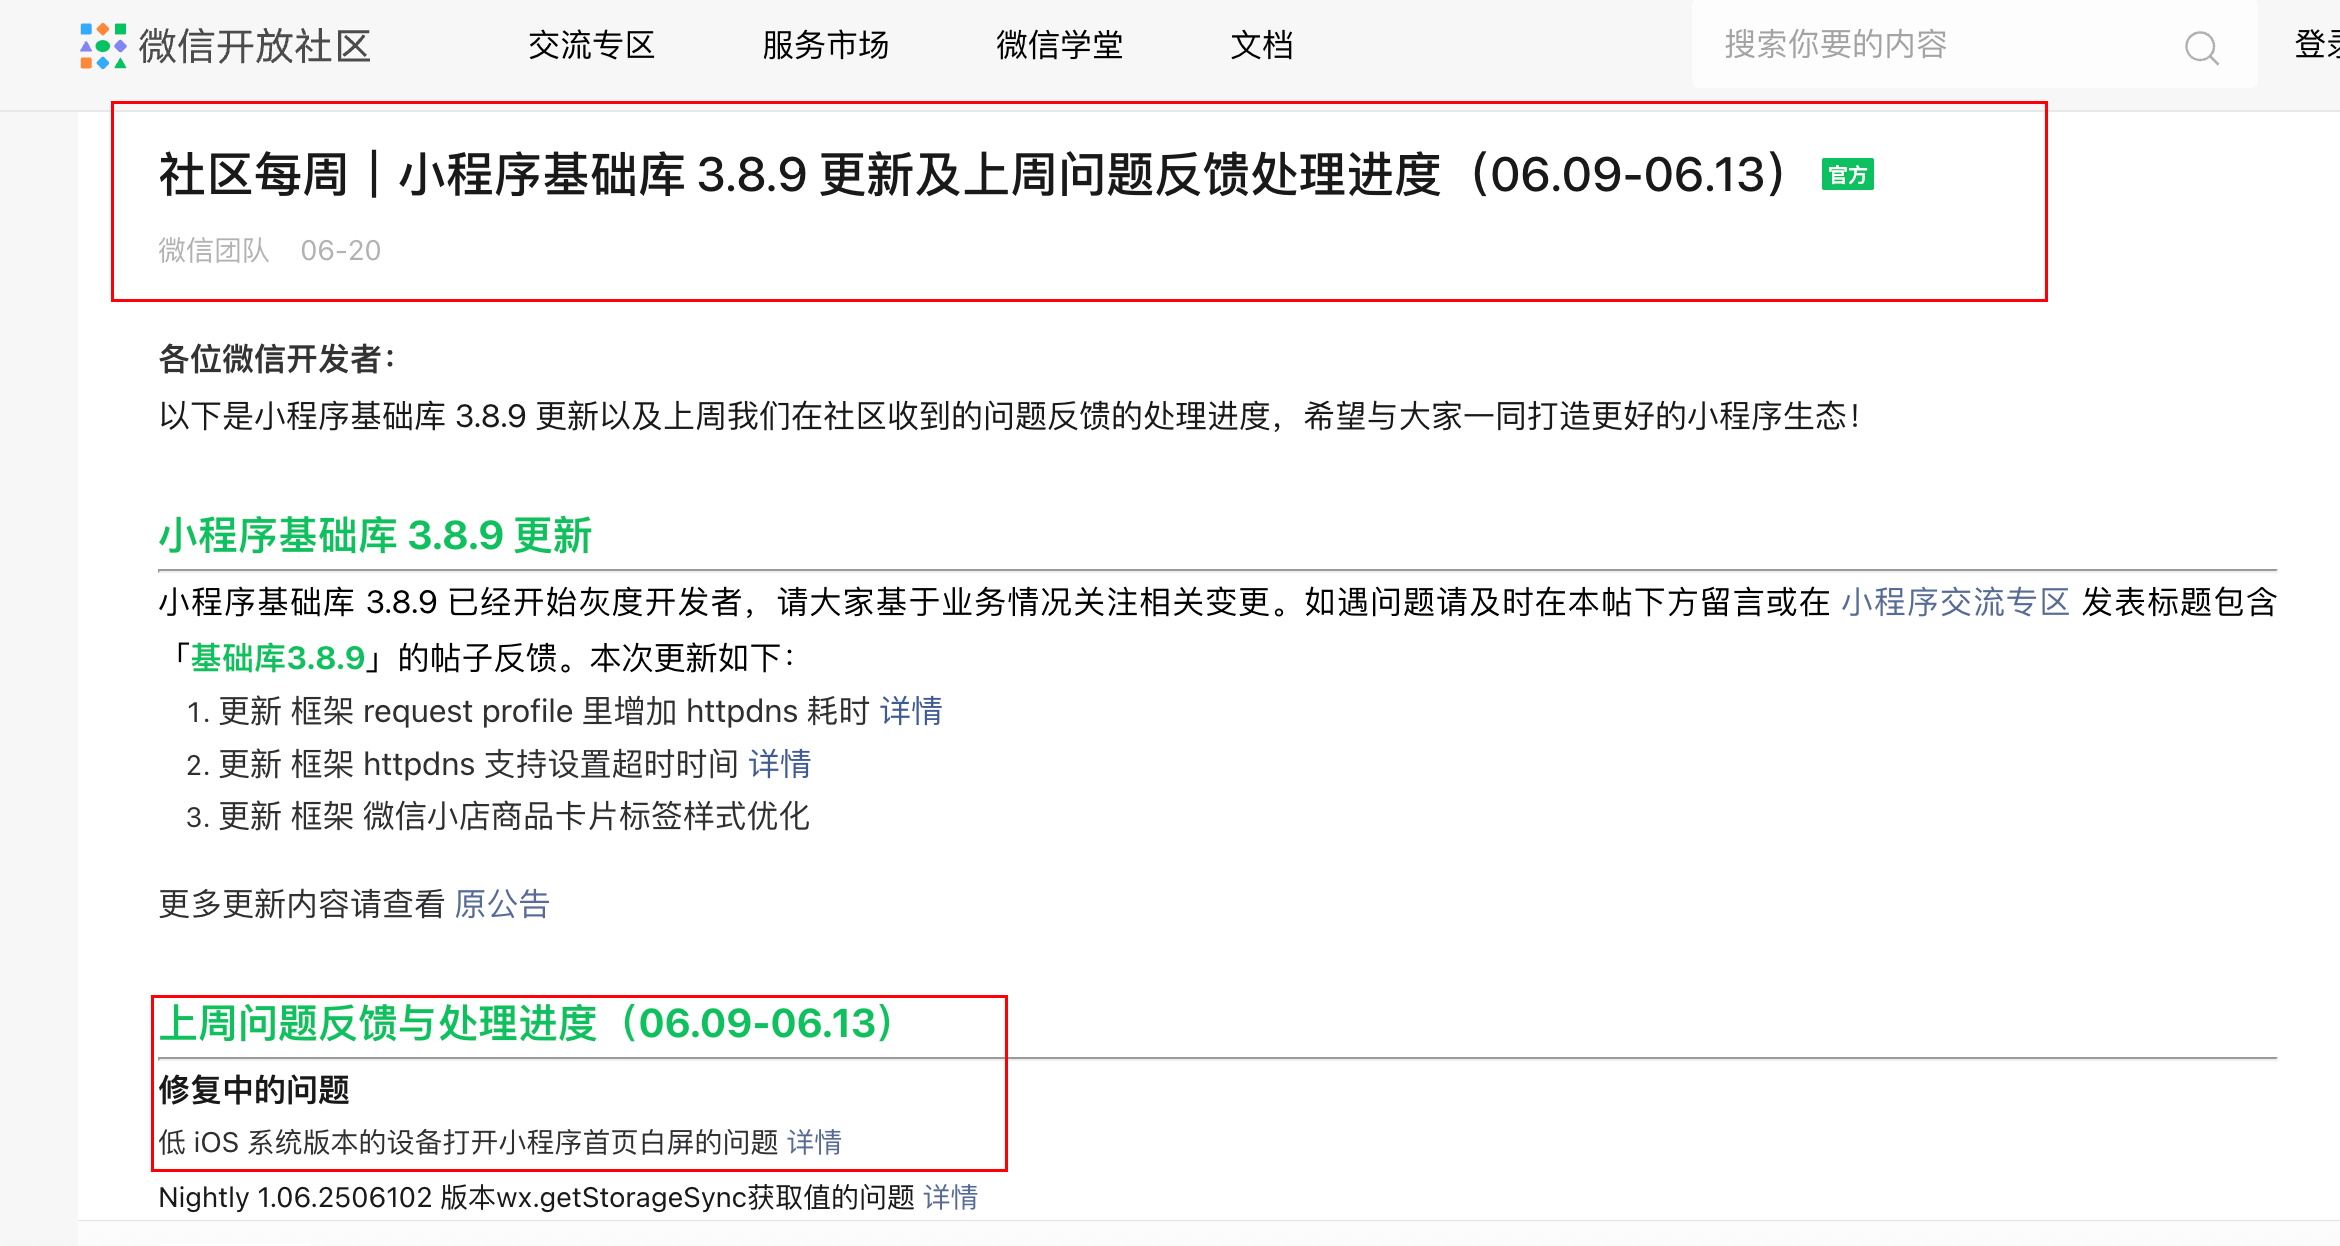
Task: Open 详情 for wx.getStorageSync issue
Action: click(950, 1197)
